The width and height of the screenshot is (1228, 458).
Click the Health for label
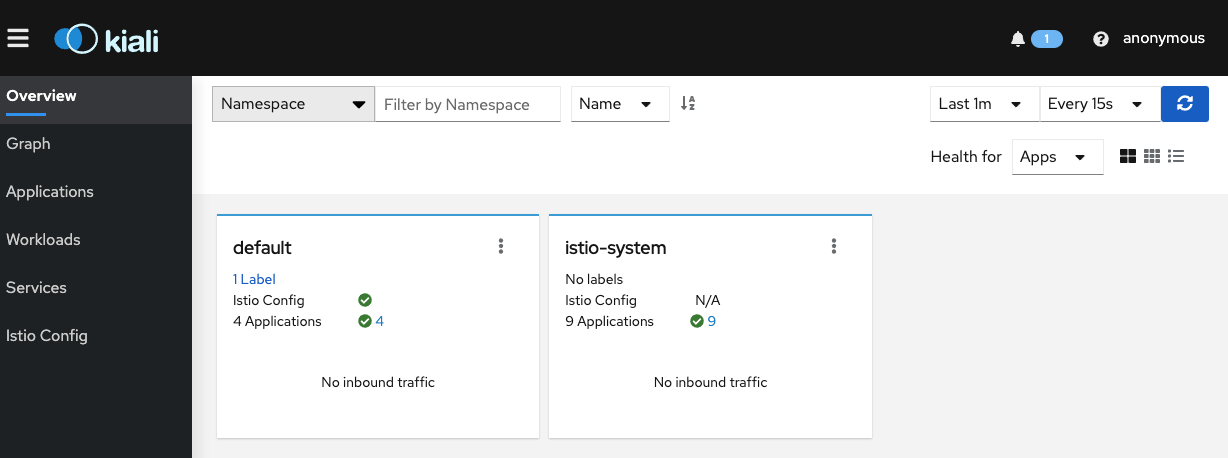click(966, 157)
